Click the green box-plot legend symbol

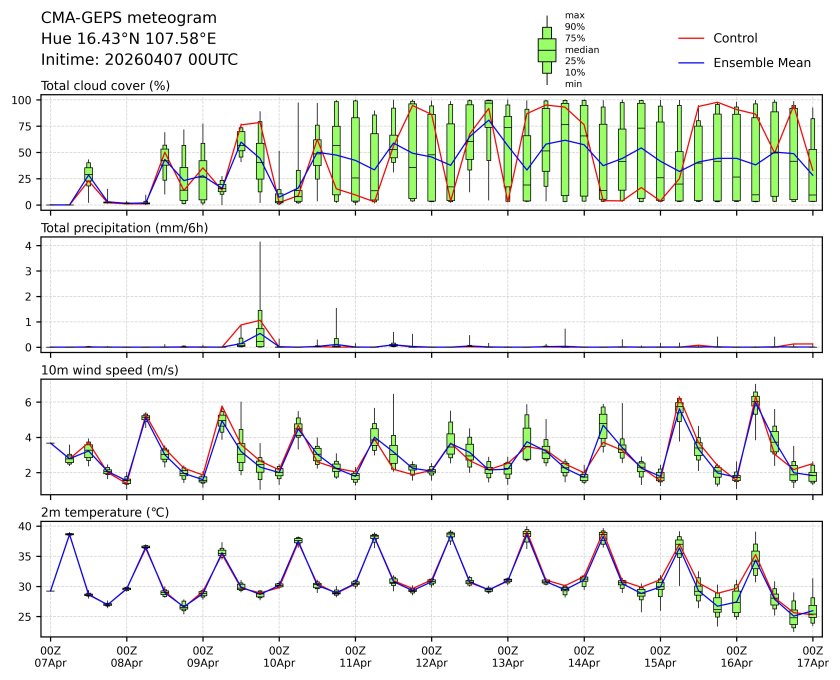tap(547, 50)
